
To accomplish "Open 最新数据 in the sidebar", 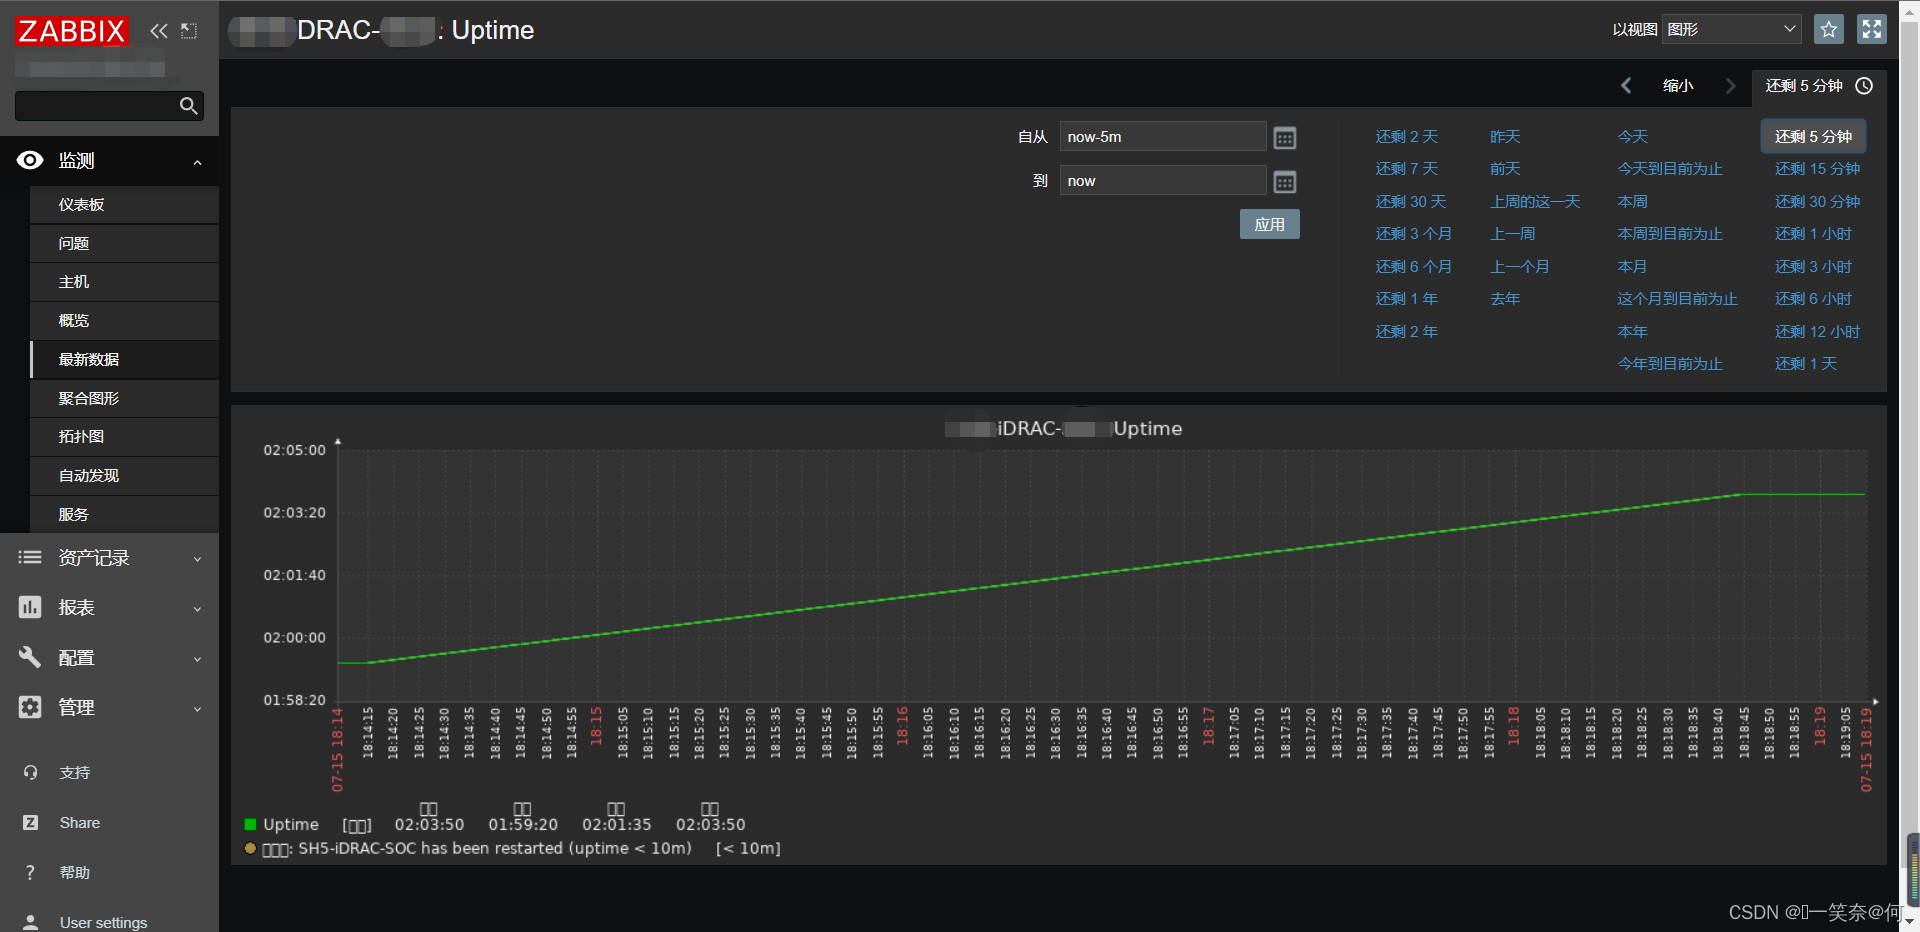I will 124,359.
